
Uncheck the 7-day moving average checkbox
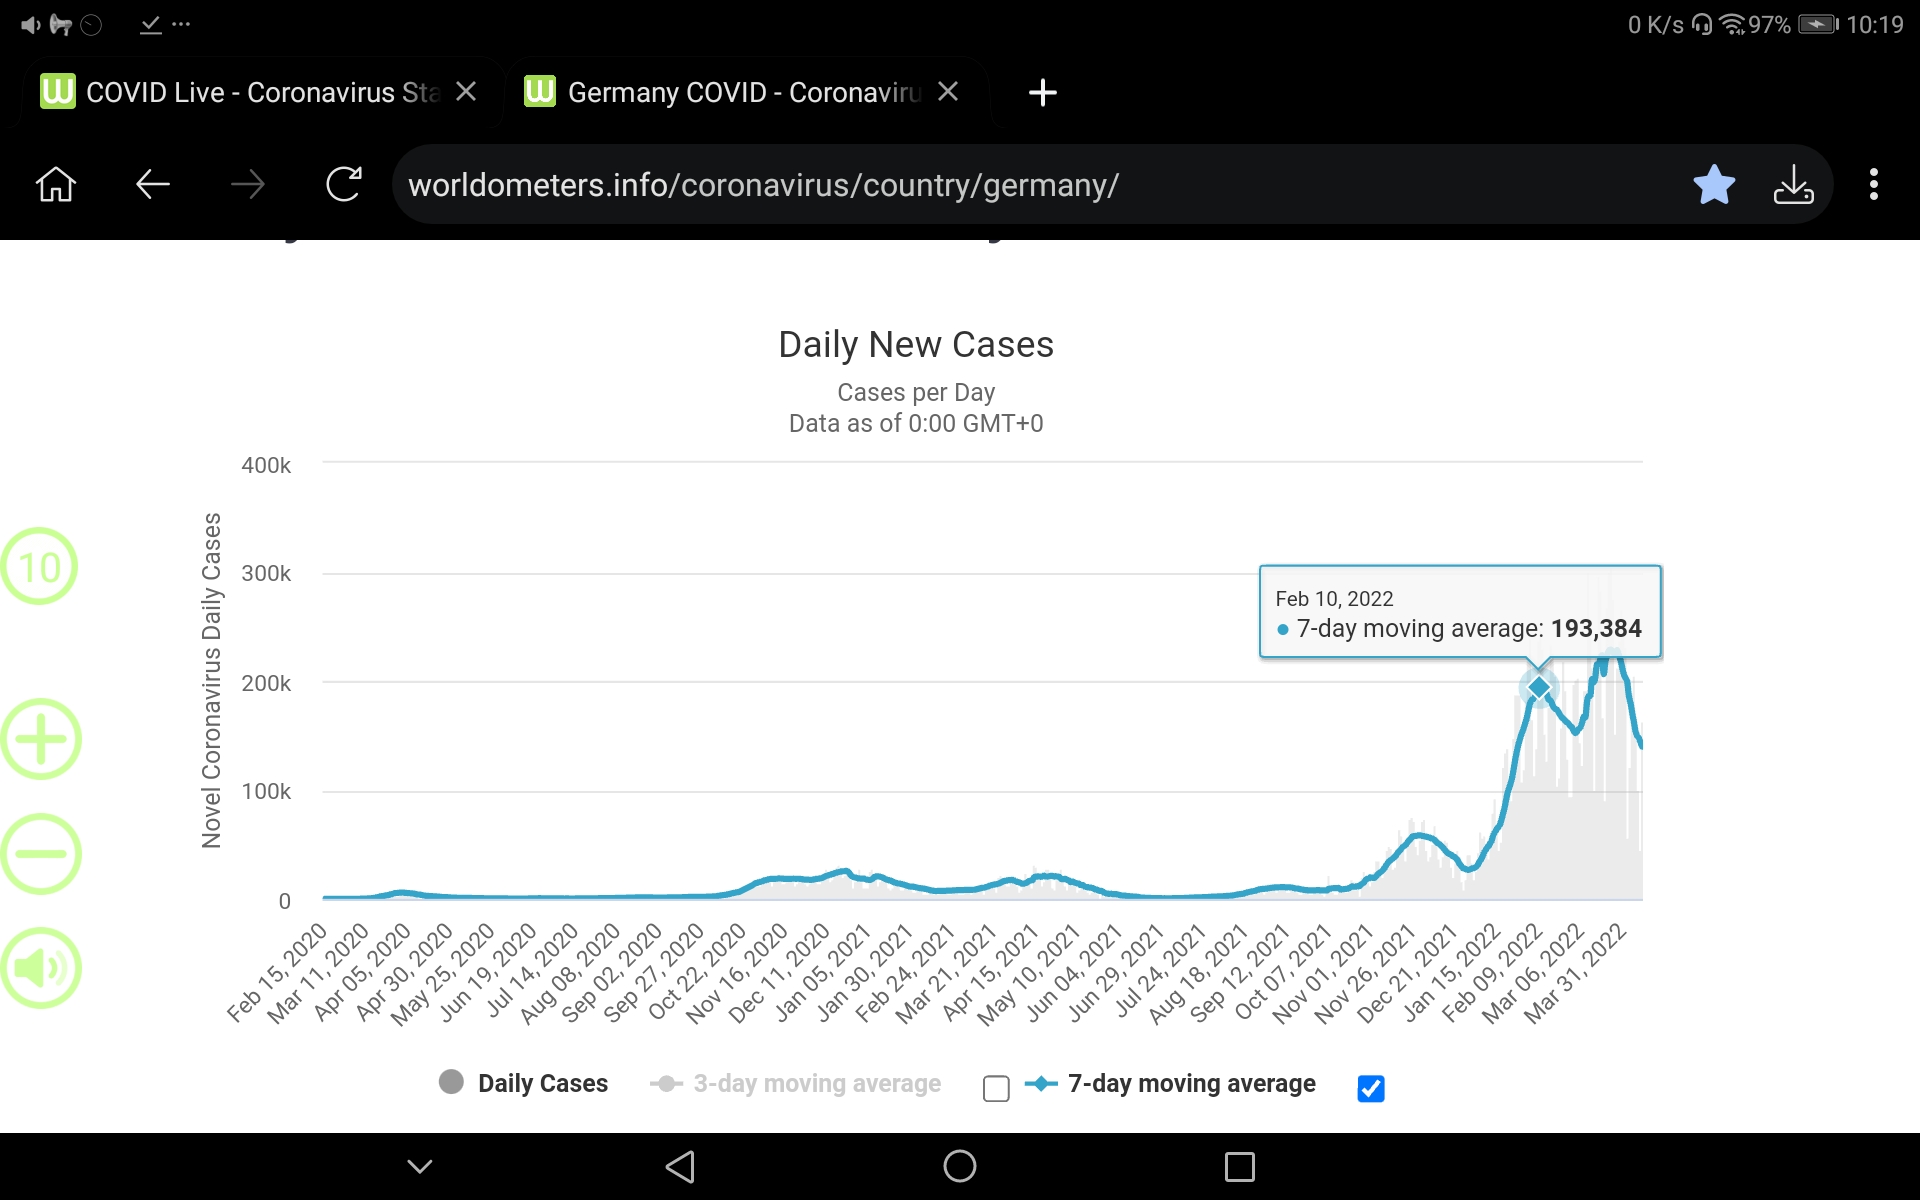coord(1371,1088)
